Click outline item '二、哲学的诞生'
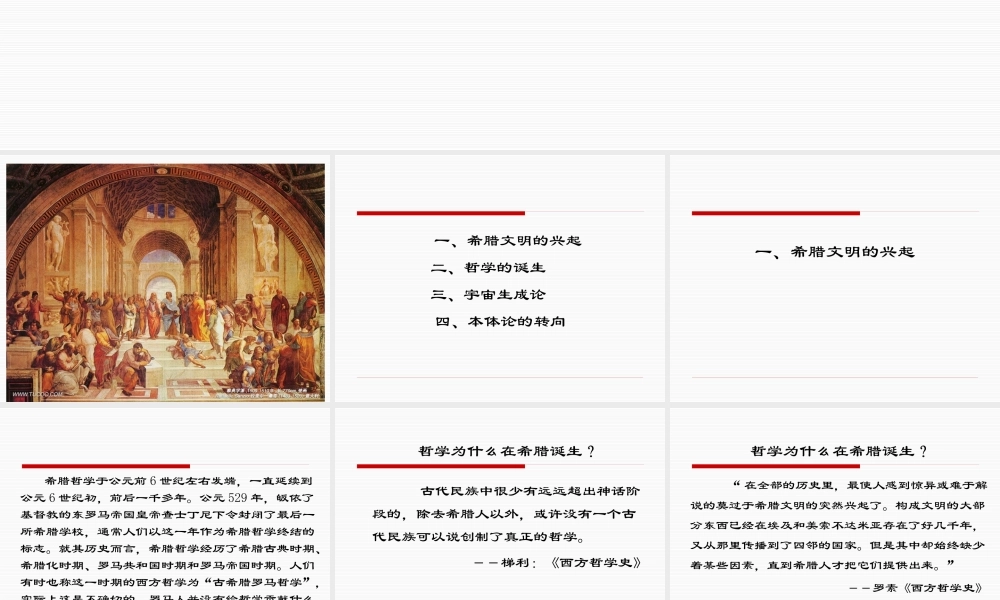The height and width of the screenshot is (600, 1000). pos(489,268)
